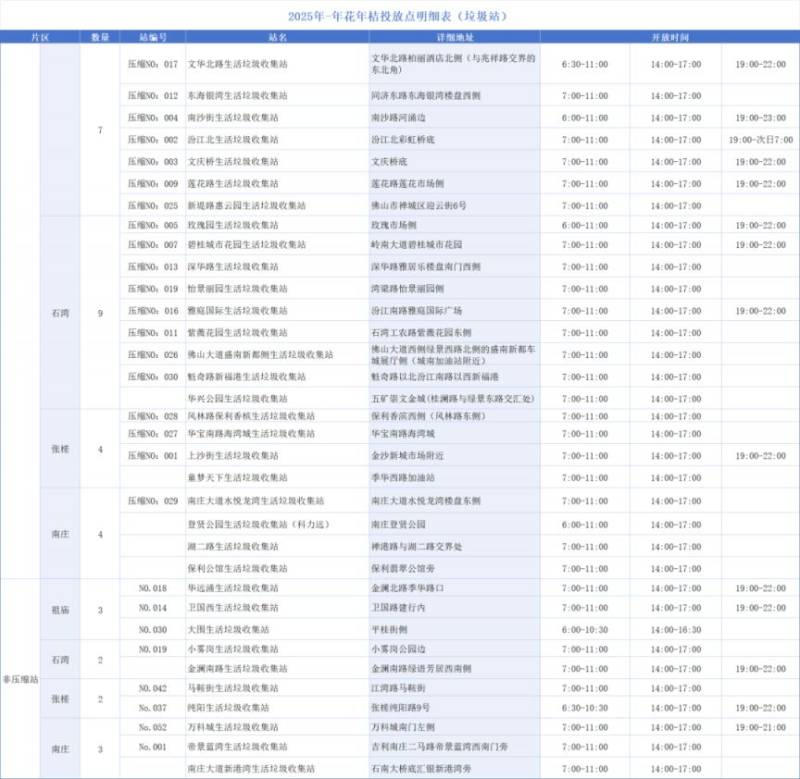Click the table title 2025年年花年桔投放点明细表
The image size is (800, 779).
(x=398, y=16)
